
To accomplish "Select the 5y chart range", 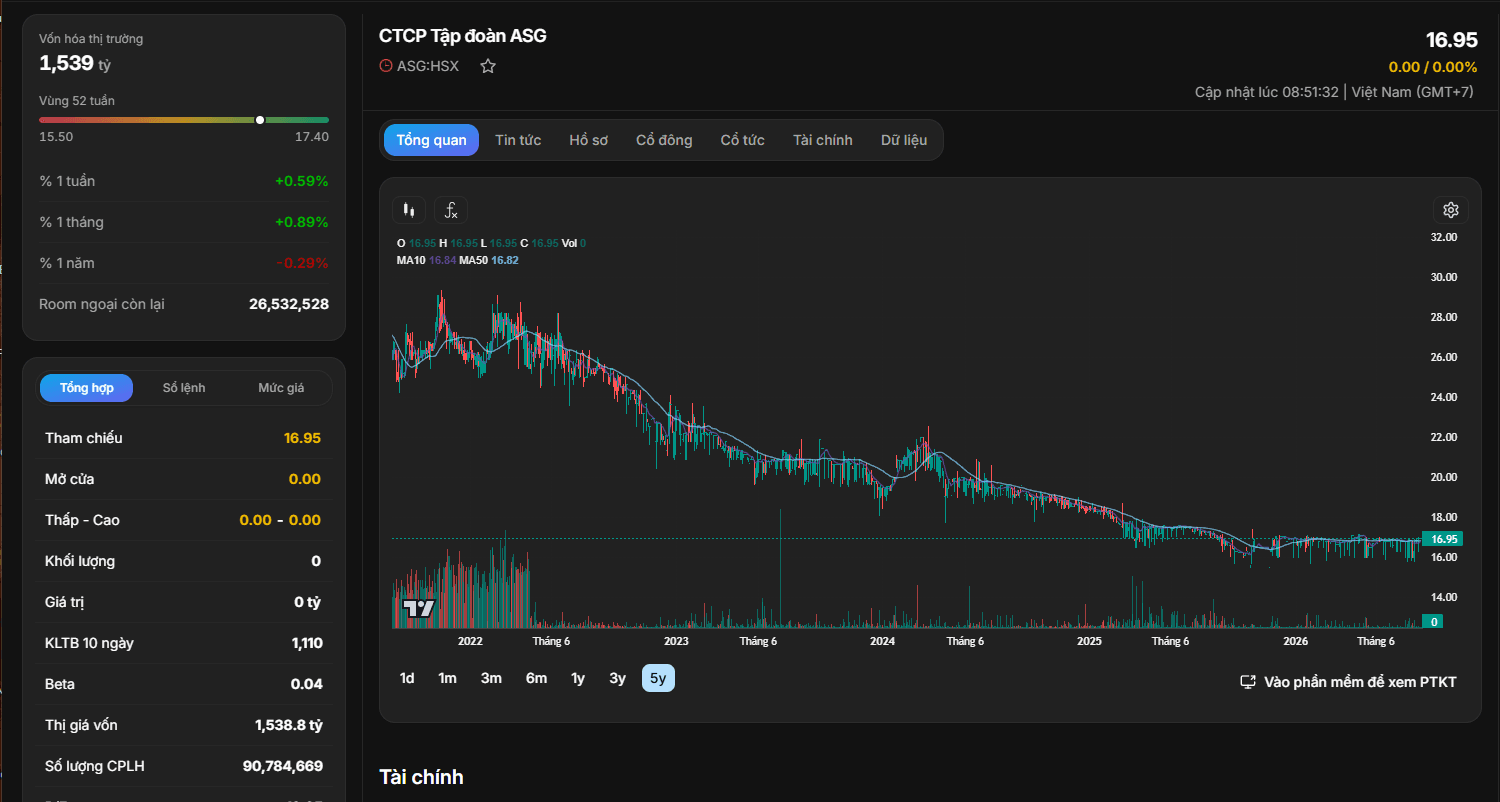I will click(x=658, y=678).
